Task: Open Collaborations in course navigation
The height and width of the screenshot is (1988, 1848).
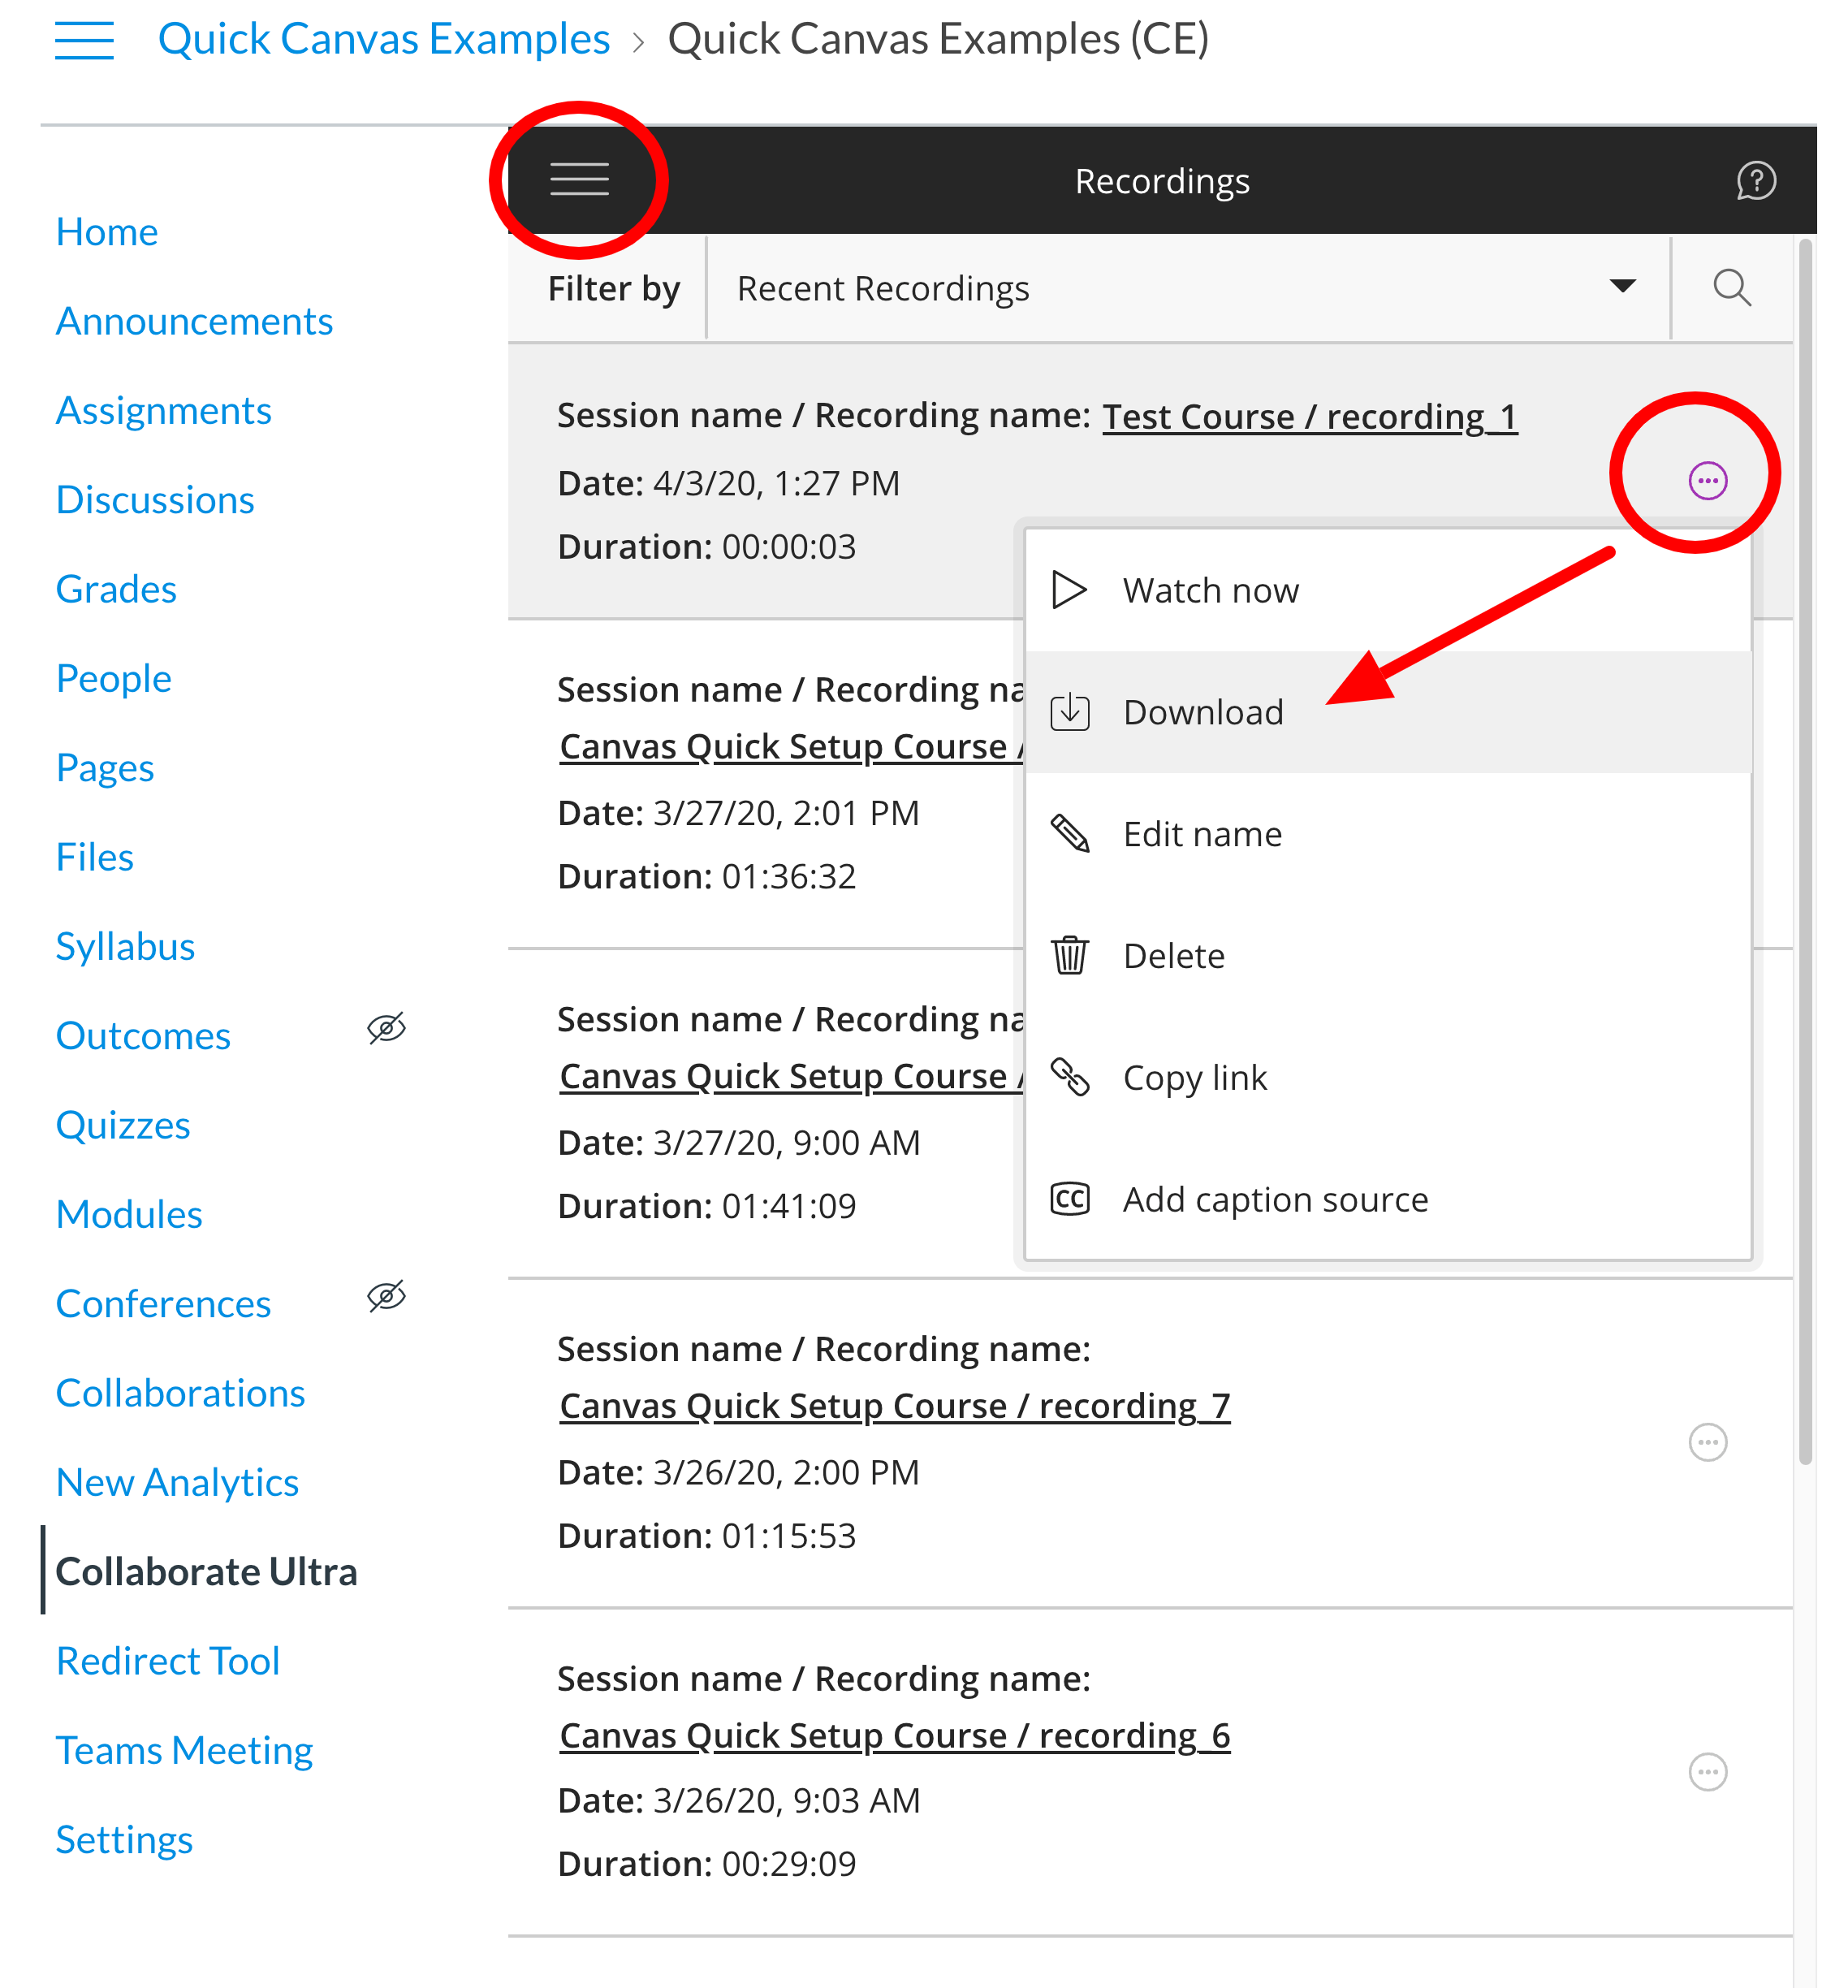Action: pos(180,1393)
